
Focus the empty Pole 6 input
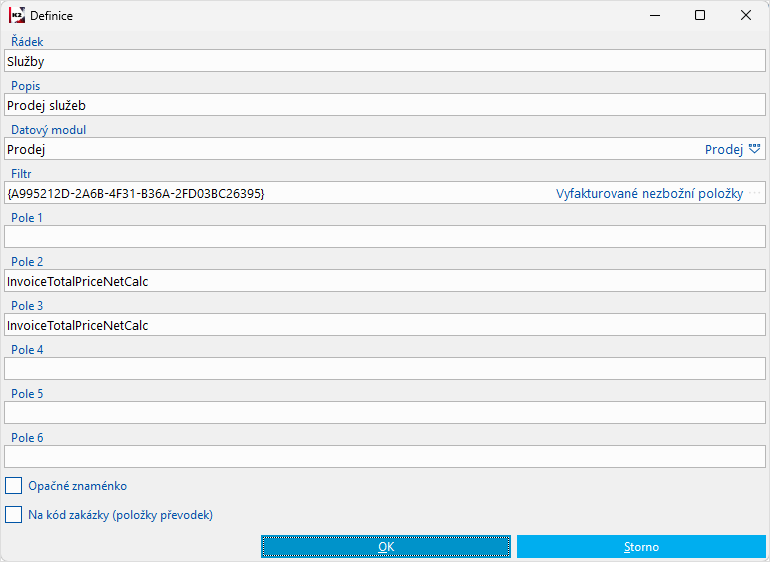coord(385,456)
